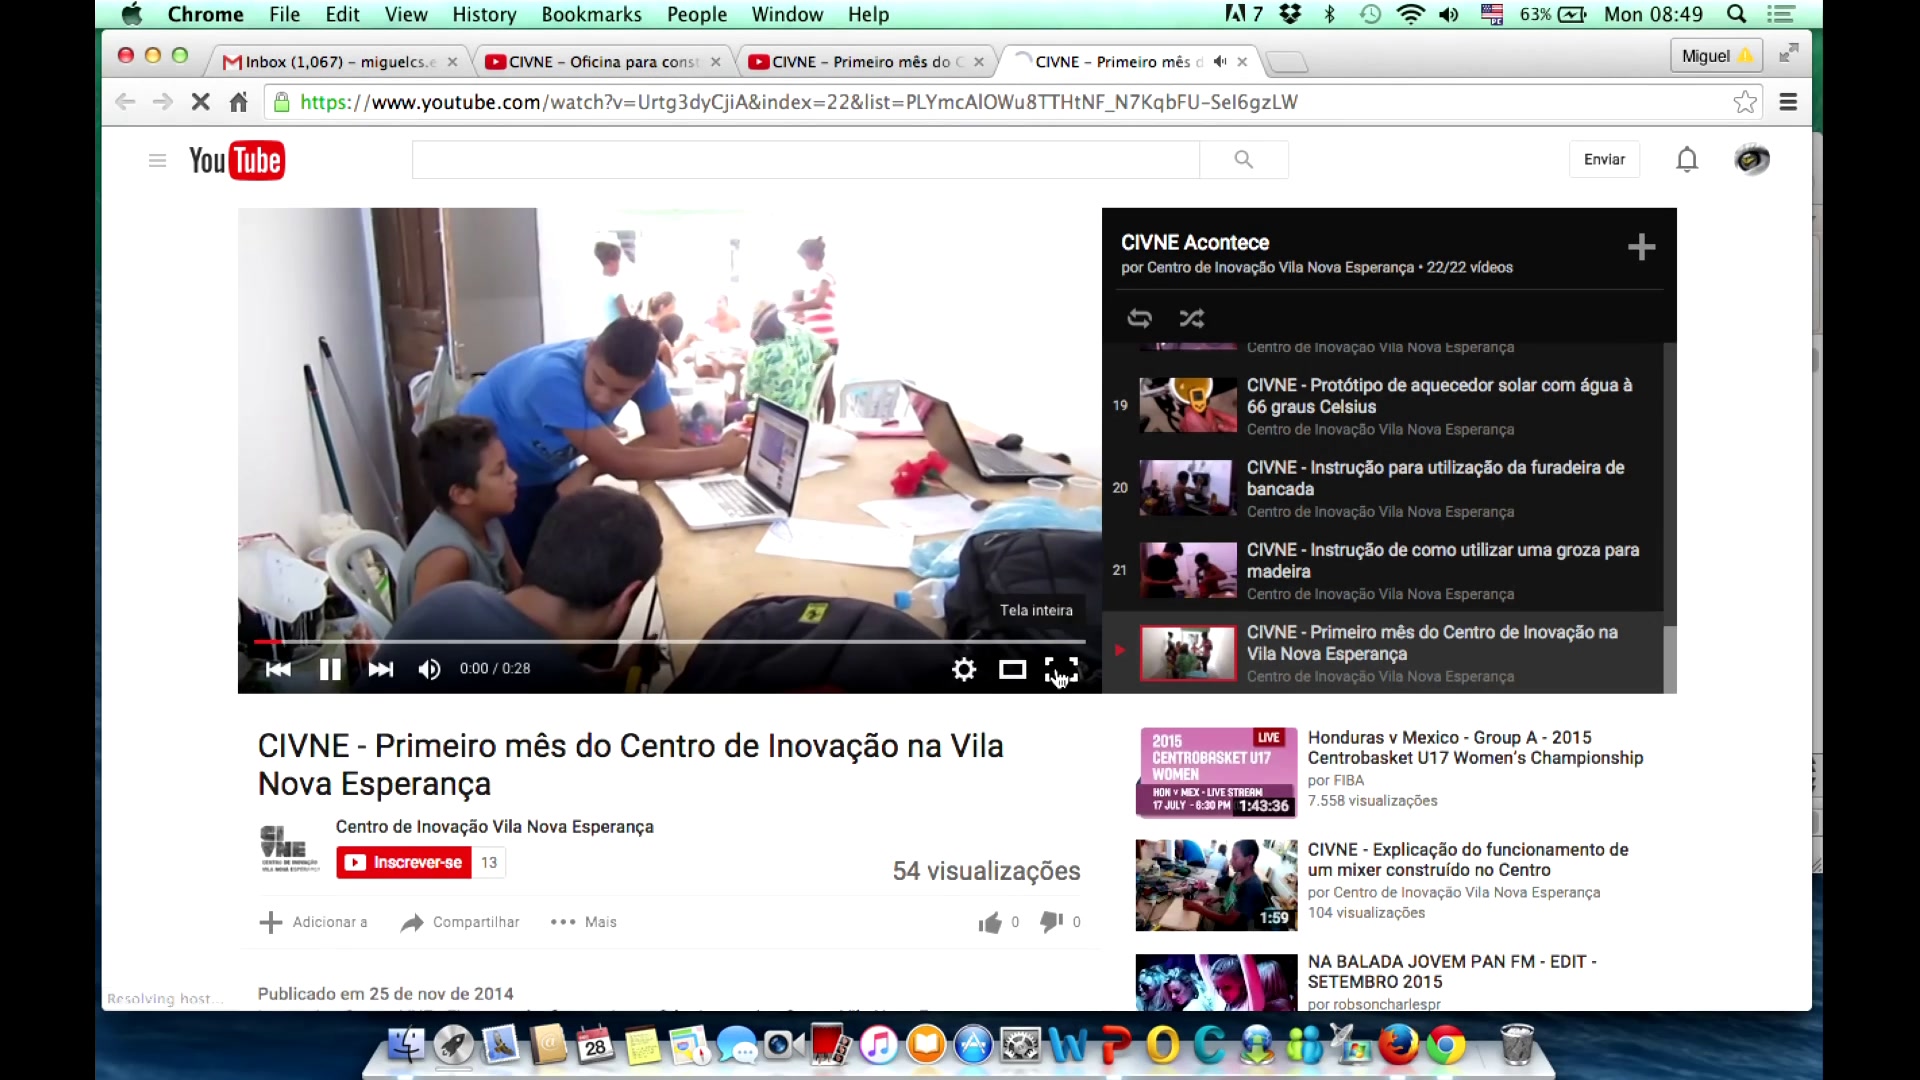Open the YouTube account avatar menu

point(1752,159)
